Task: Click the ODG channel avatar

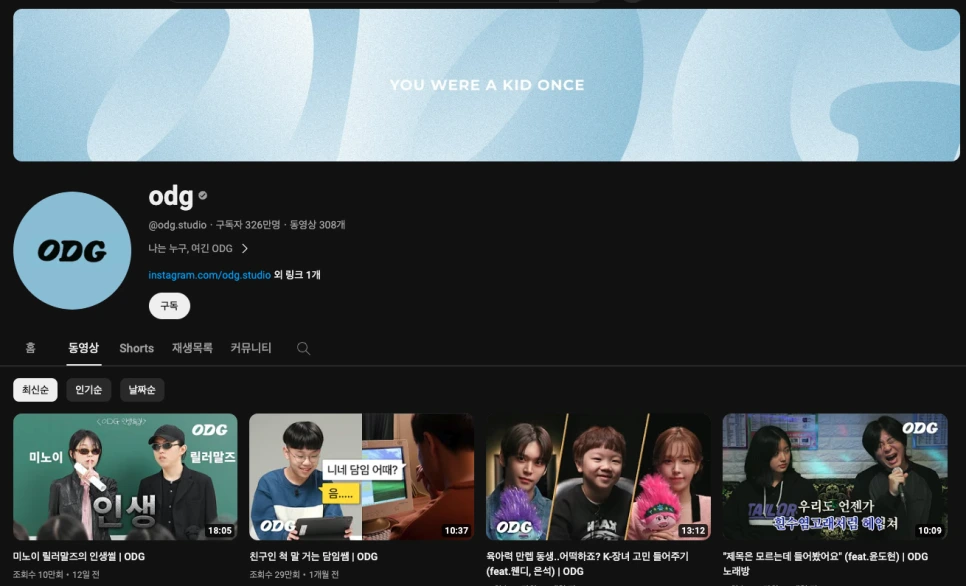Action: (x=72, y=250)
